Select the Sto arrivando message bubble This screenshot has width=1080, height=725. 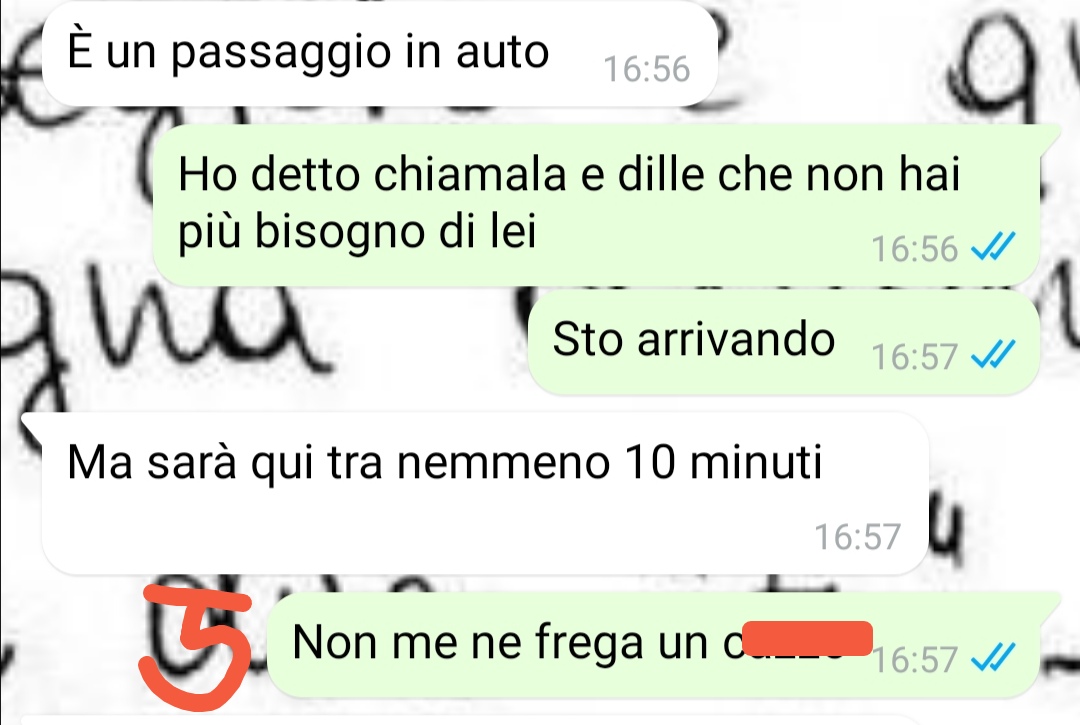pyautogui.click(x=784, y=343)
